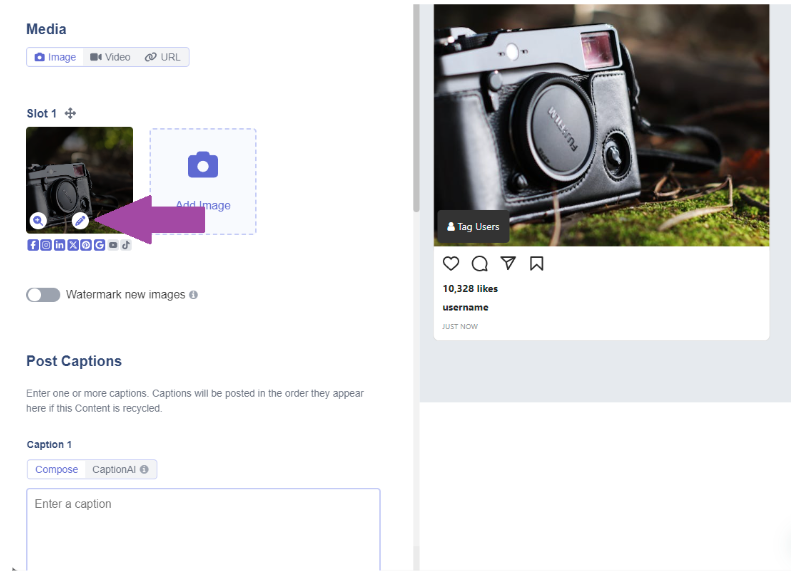791x573 pixels.
Task: Click the Media section heading
Action: coord(46,29)
